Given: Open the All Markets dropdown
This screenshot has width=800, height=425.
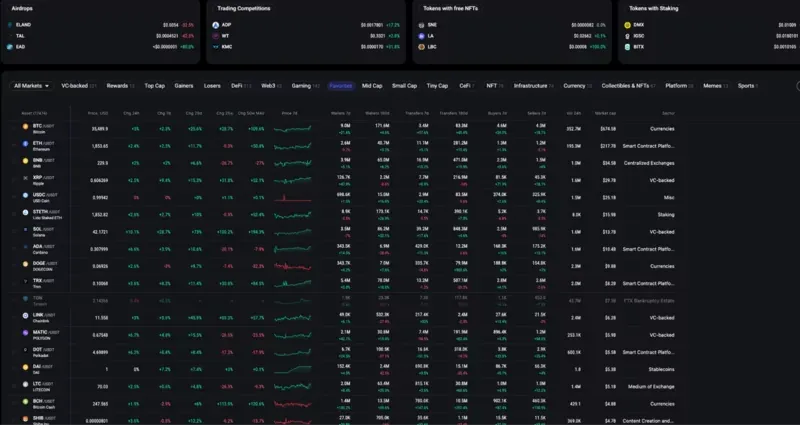Looking at the screenshot, I should pyautogui.click(x=31, y=86).
